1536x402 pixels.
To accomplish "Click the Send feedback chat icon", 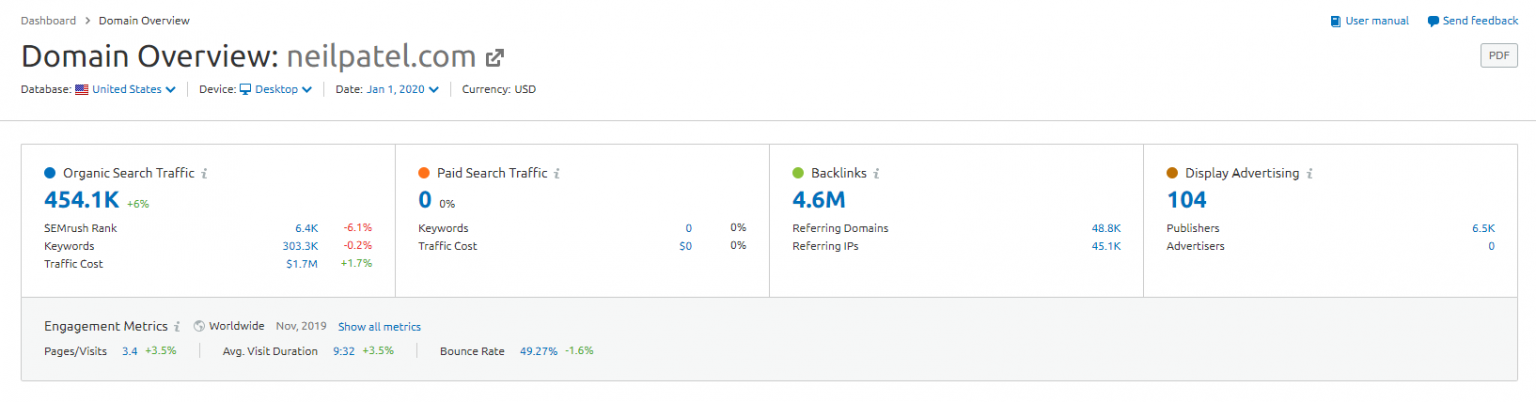I will 1432,21.
